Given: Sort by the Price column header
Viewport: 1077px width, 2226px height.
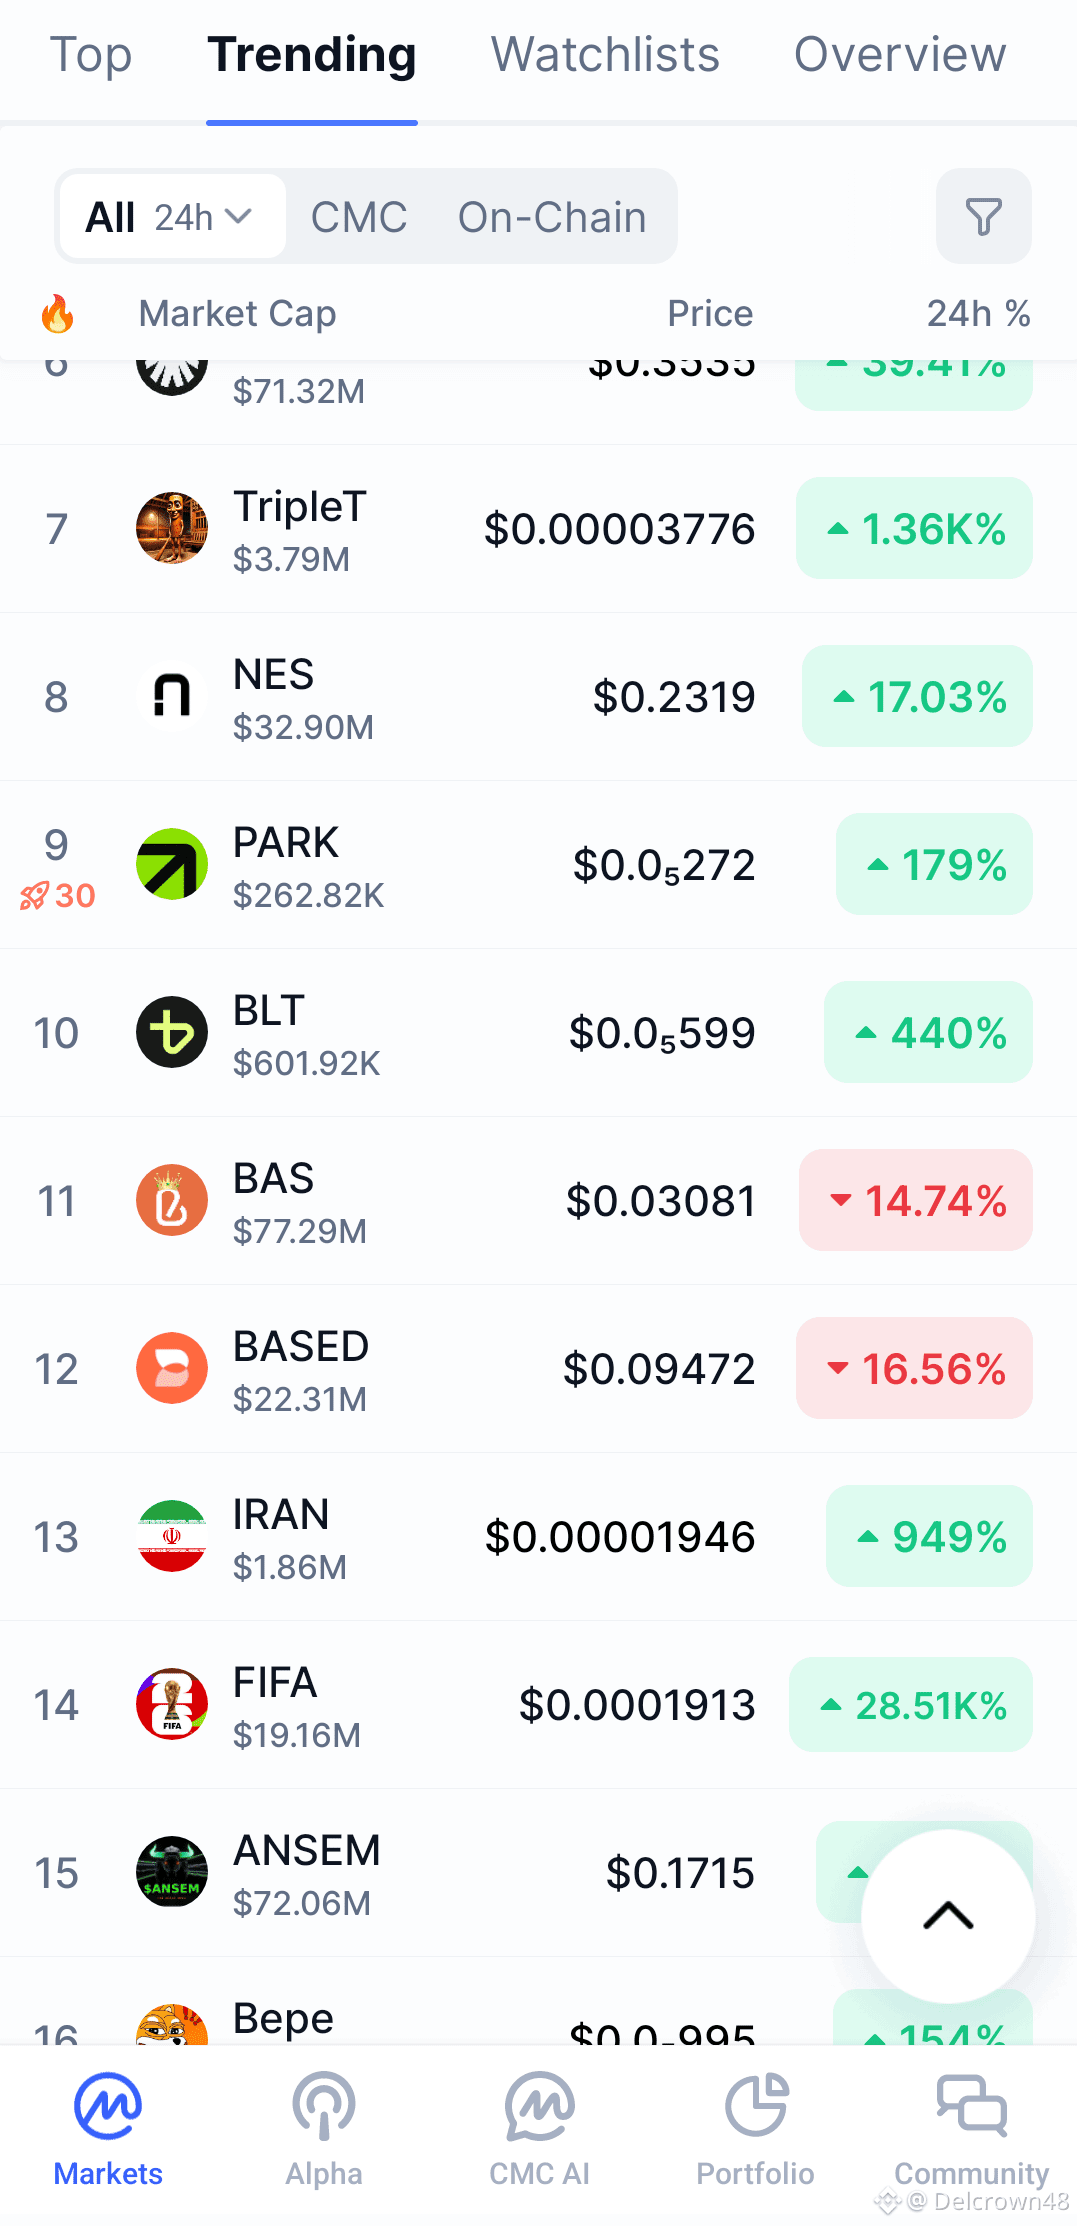Looking at the screenshot, I should click(x=710, y=314).
